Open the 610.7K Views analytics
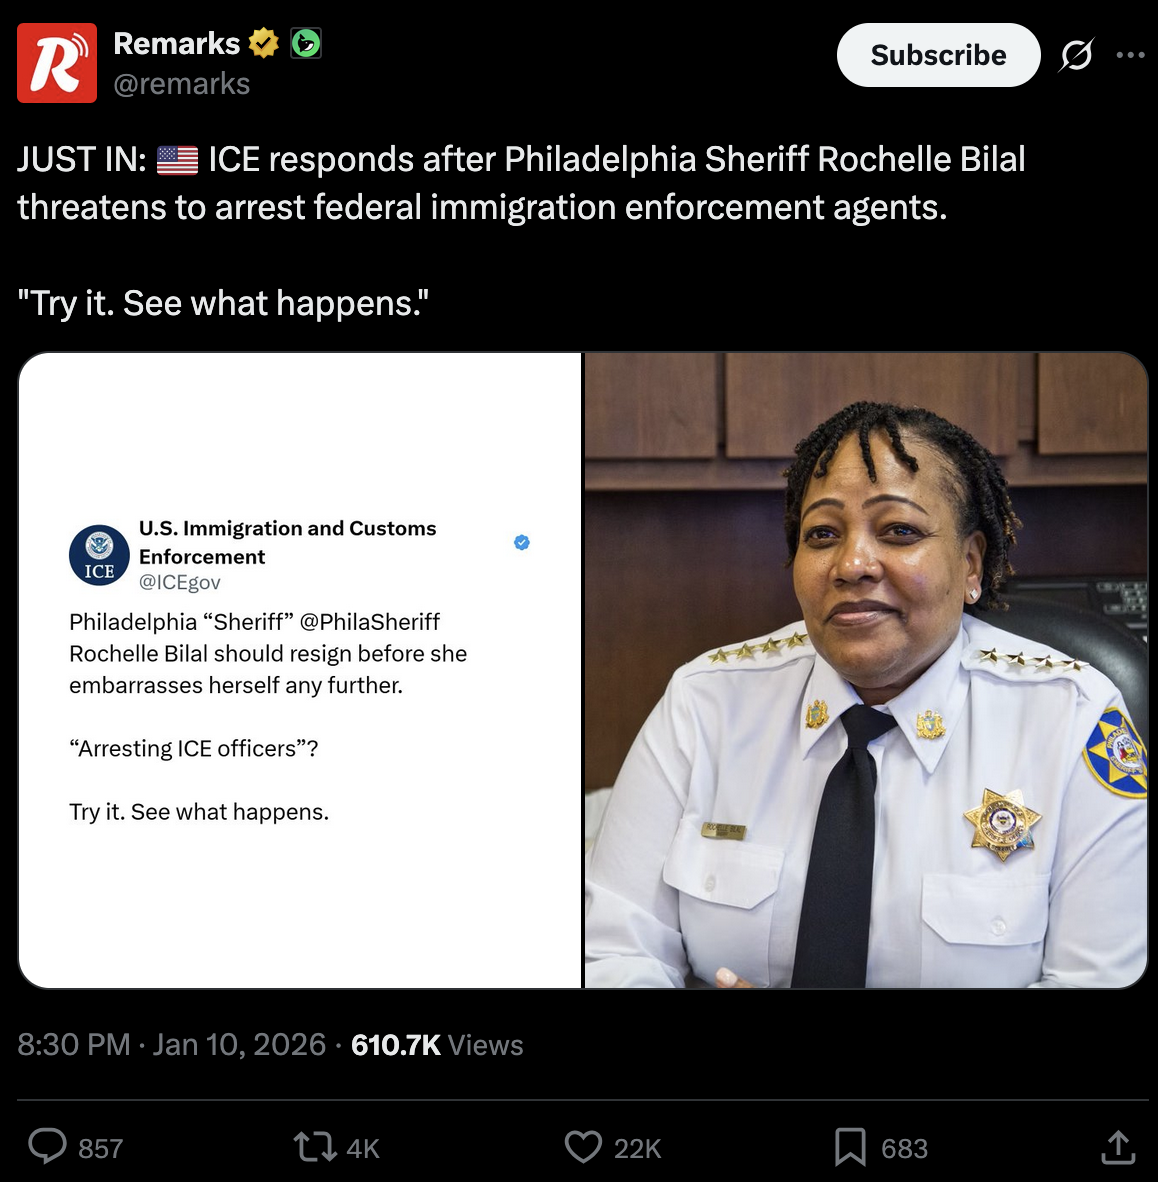 [437, 1045]
